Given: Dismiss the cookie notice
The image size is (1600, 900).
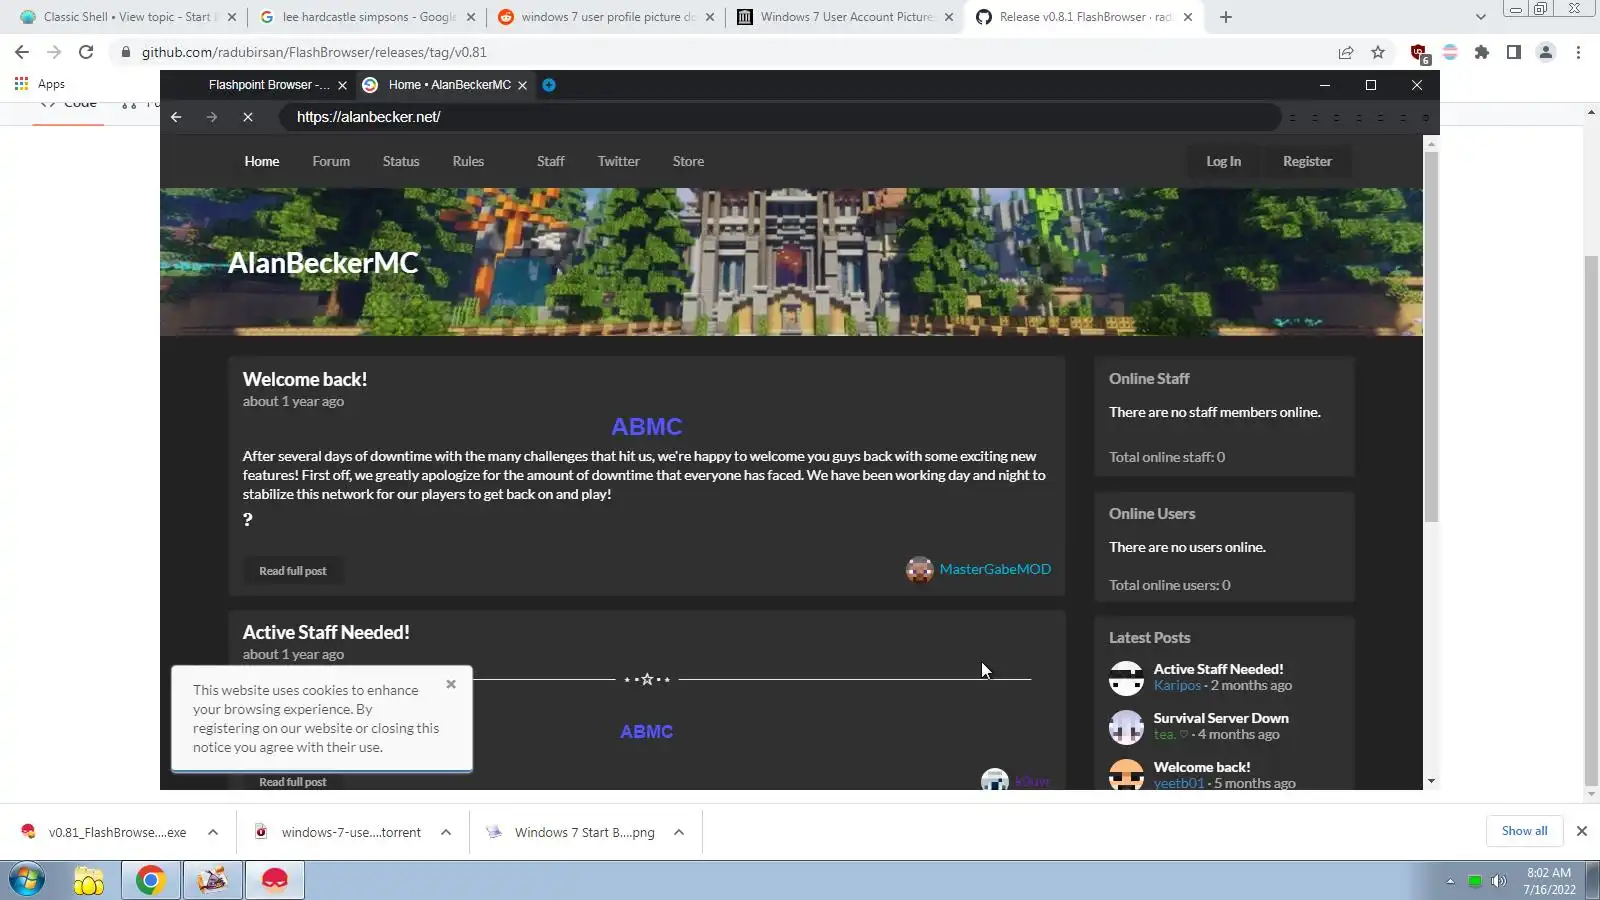Looking at the screenshot, I should [x=451, y=684].
